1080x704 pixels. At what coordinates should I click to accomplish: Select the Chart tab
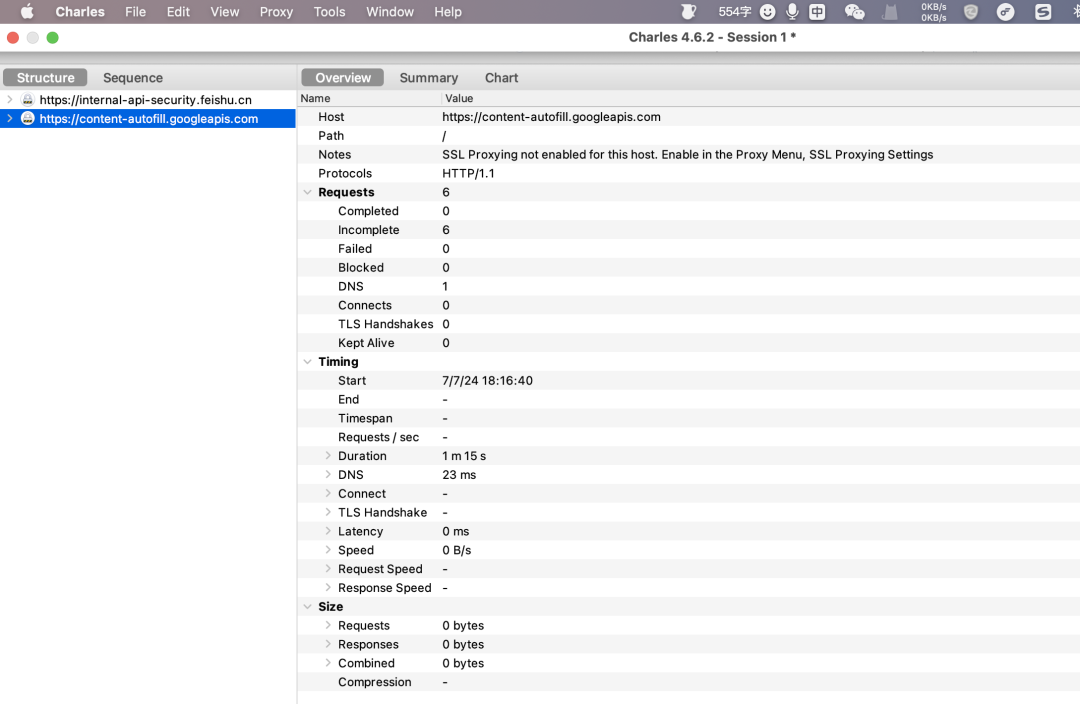point(501,78)
